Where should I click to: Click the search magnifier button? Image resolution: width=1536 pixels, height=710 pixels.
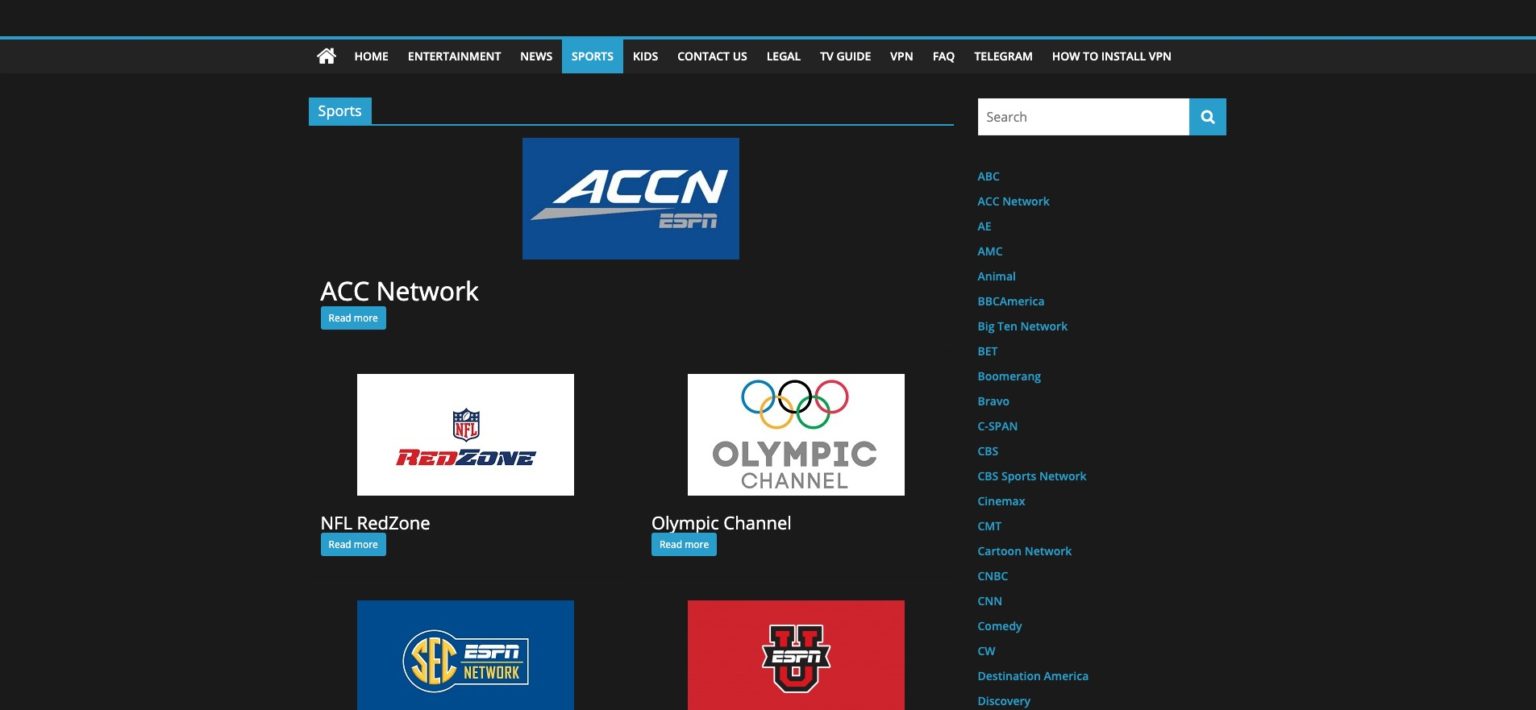(x=1207, y=117)
